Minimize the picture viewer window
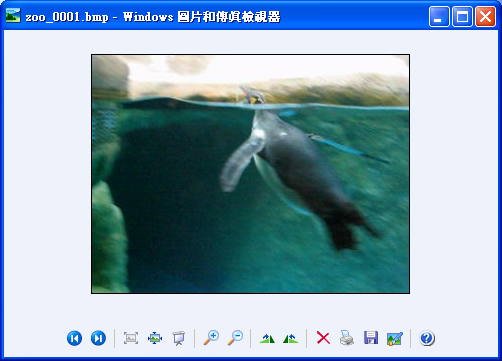 439,16
